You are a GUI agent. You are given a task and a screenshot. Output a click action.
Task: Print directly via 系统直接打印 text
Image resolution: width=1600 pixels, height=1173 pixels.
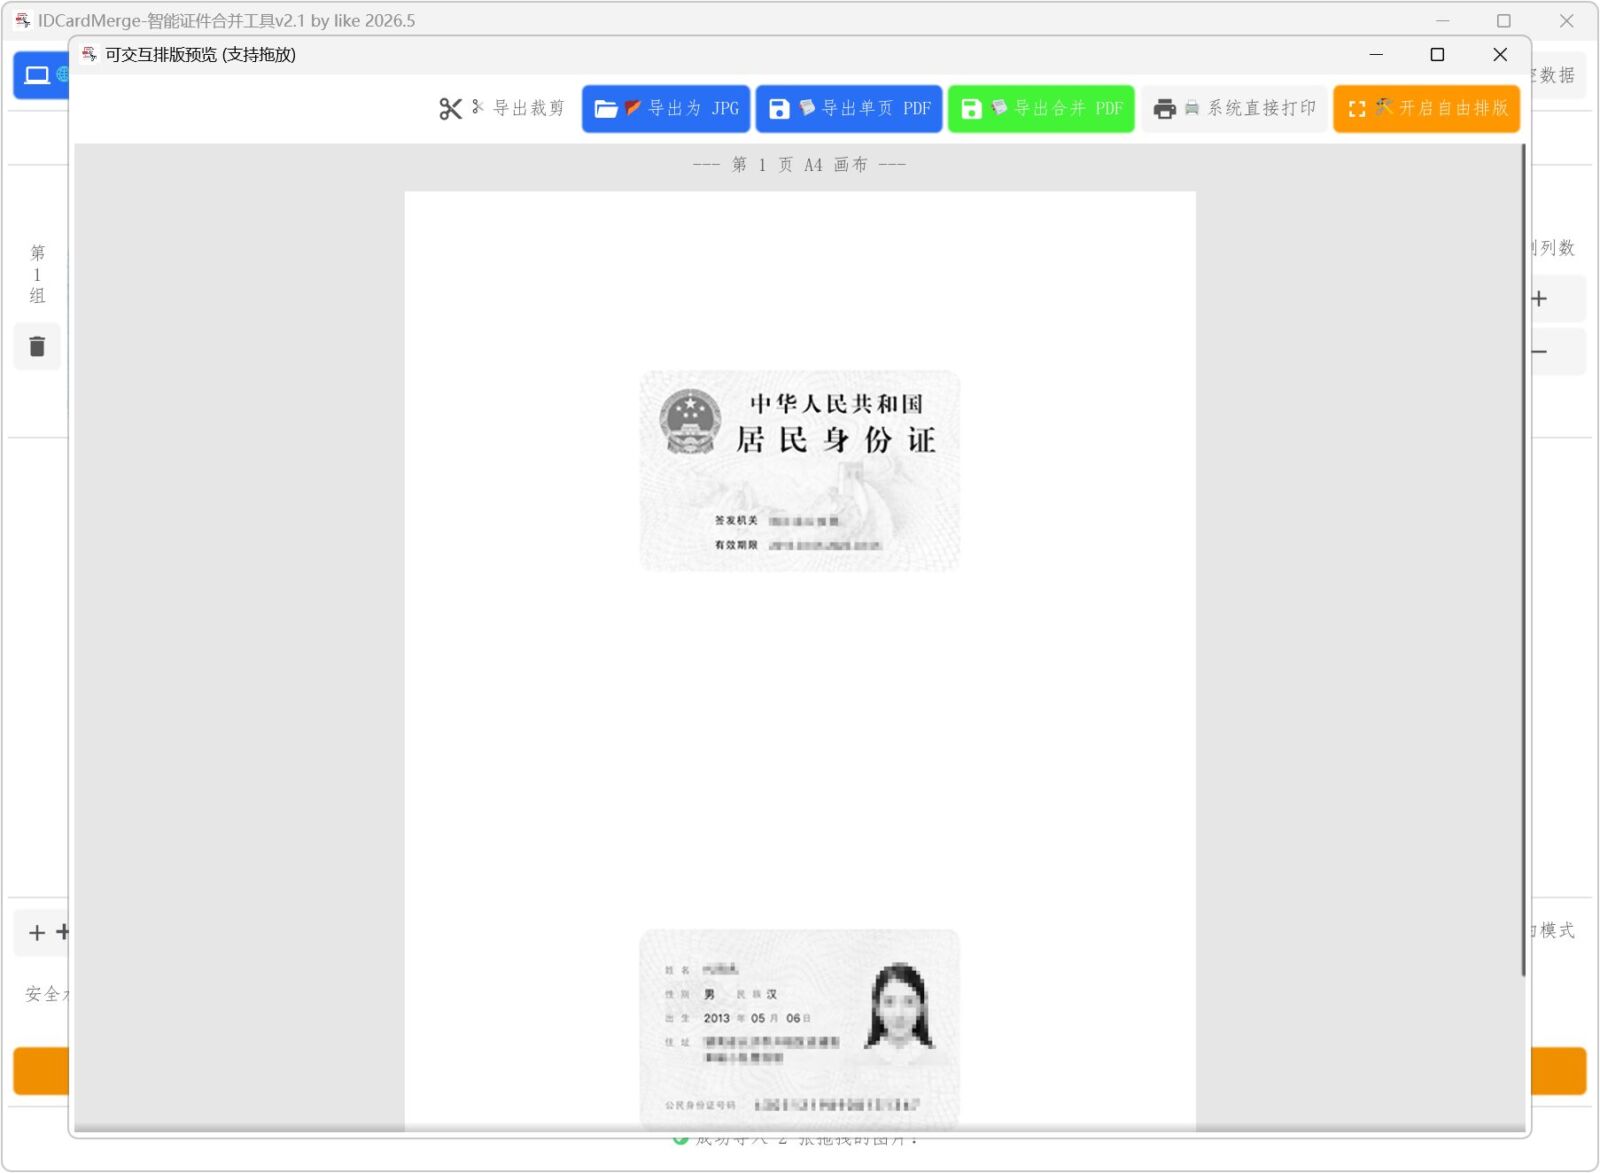tap(1262, 108)
